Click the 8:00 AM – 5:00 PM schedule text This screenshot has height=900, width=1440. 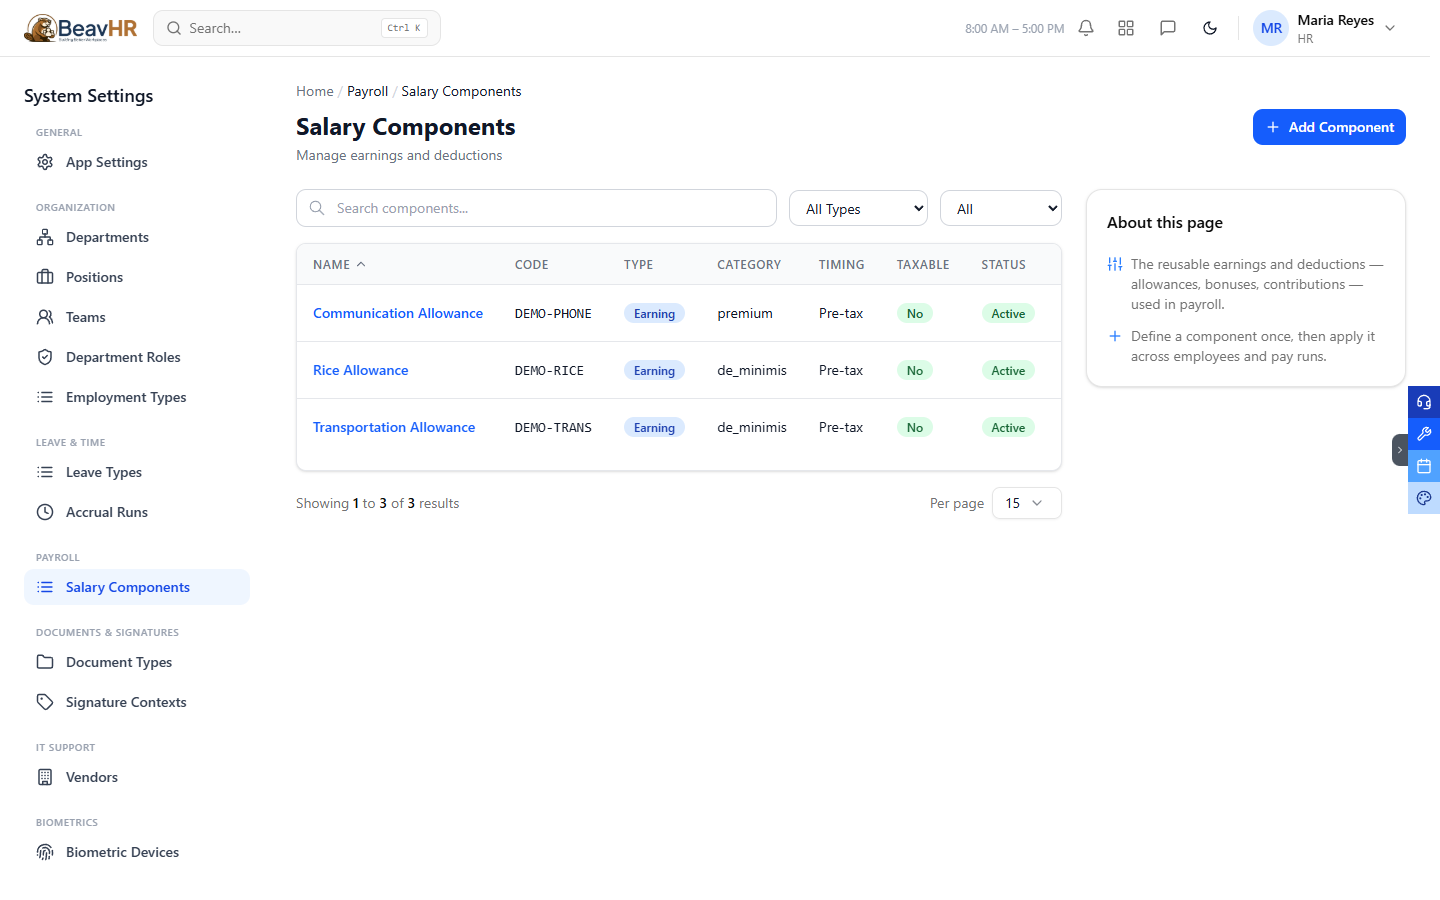point(1014,29)
